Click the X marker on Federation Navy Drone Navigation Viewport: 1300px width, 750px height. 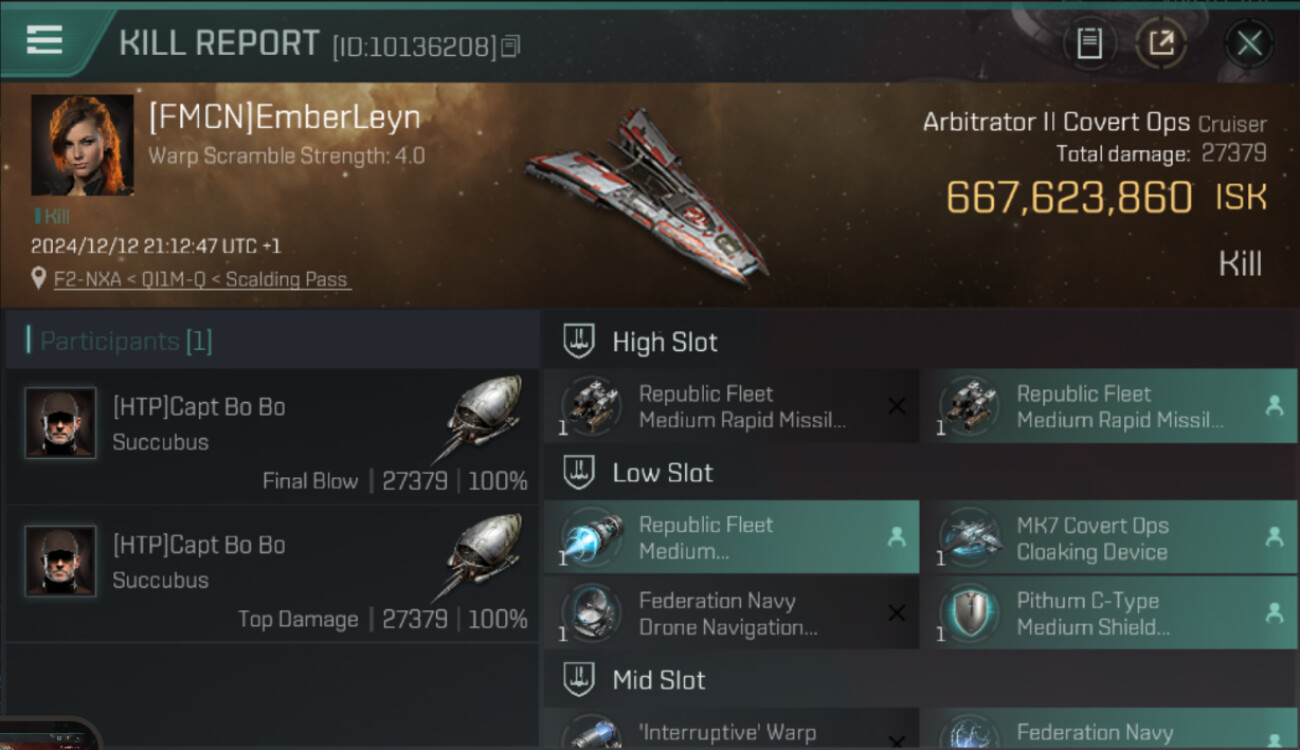[x=897, y=613]
